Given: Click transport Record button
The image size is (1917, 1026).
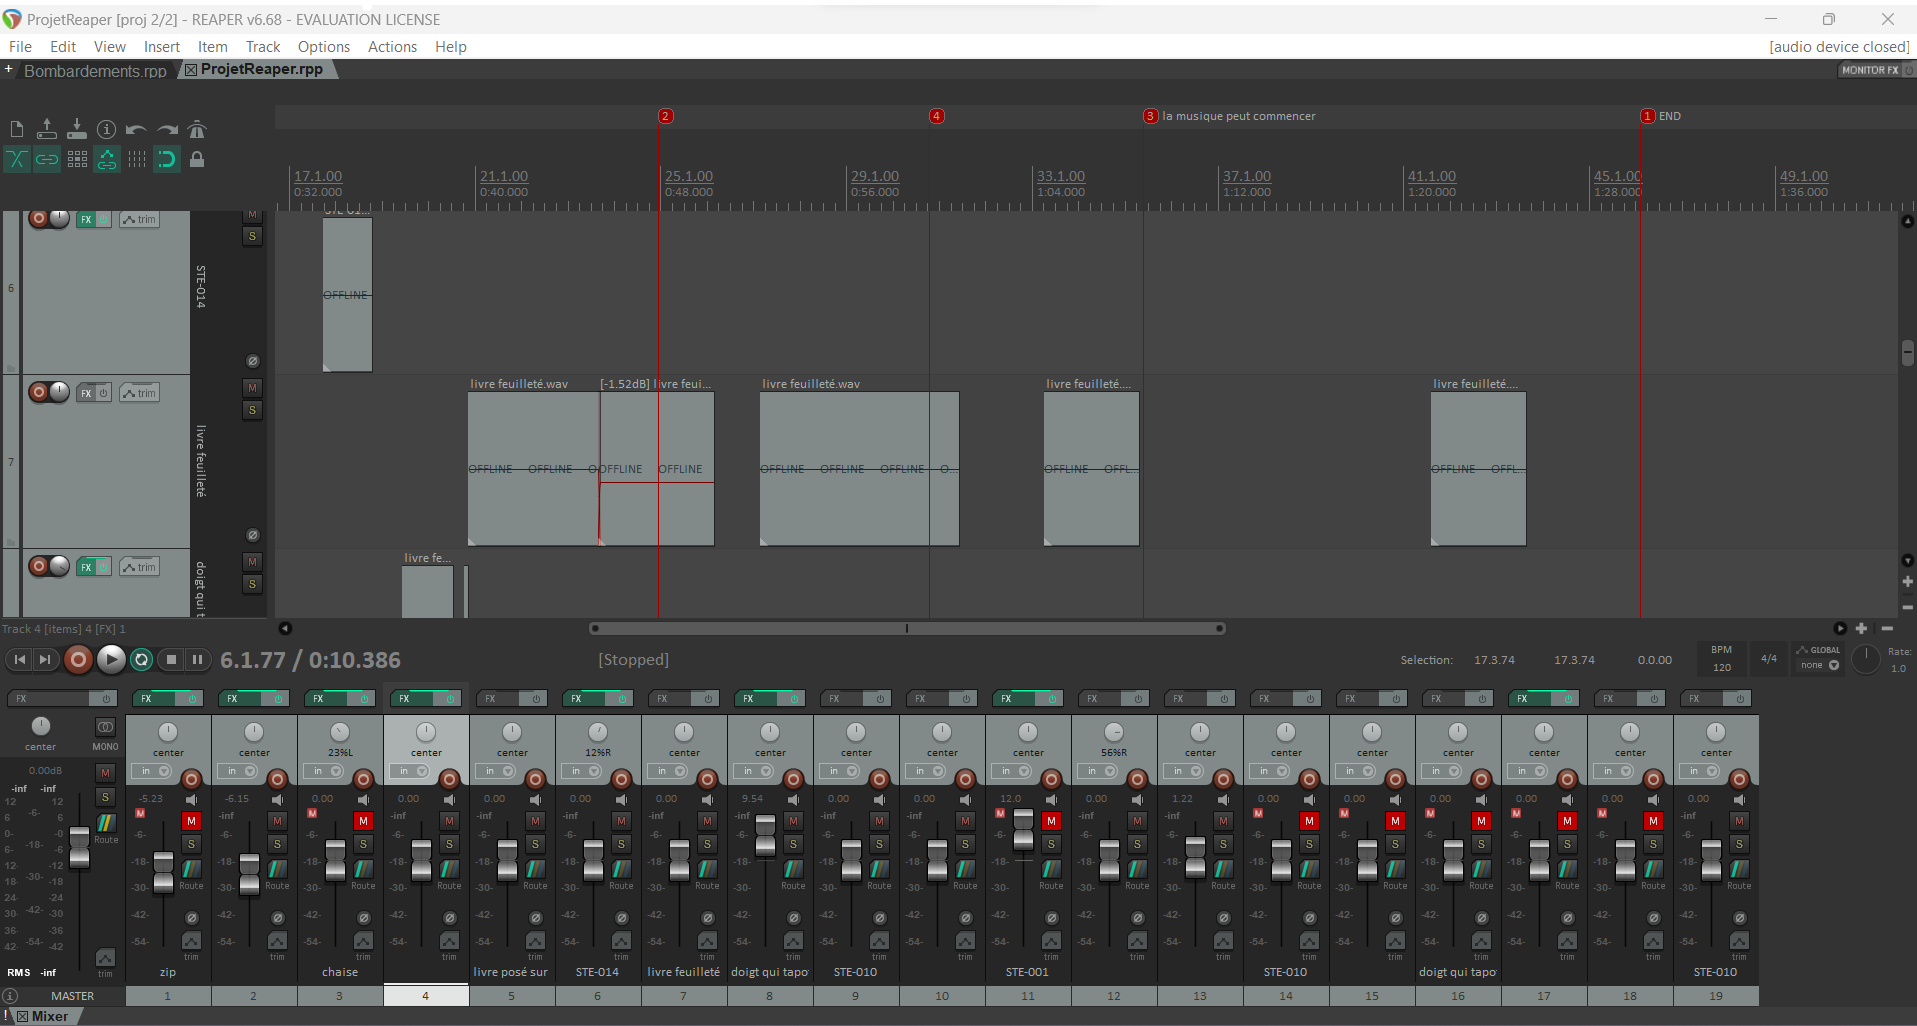Looking at the screenshot, I should coord(78,659).
